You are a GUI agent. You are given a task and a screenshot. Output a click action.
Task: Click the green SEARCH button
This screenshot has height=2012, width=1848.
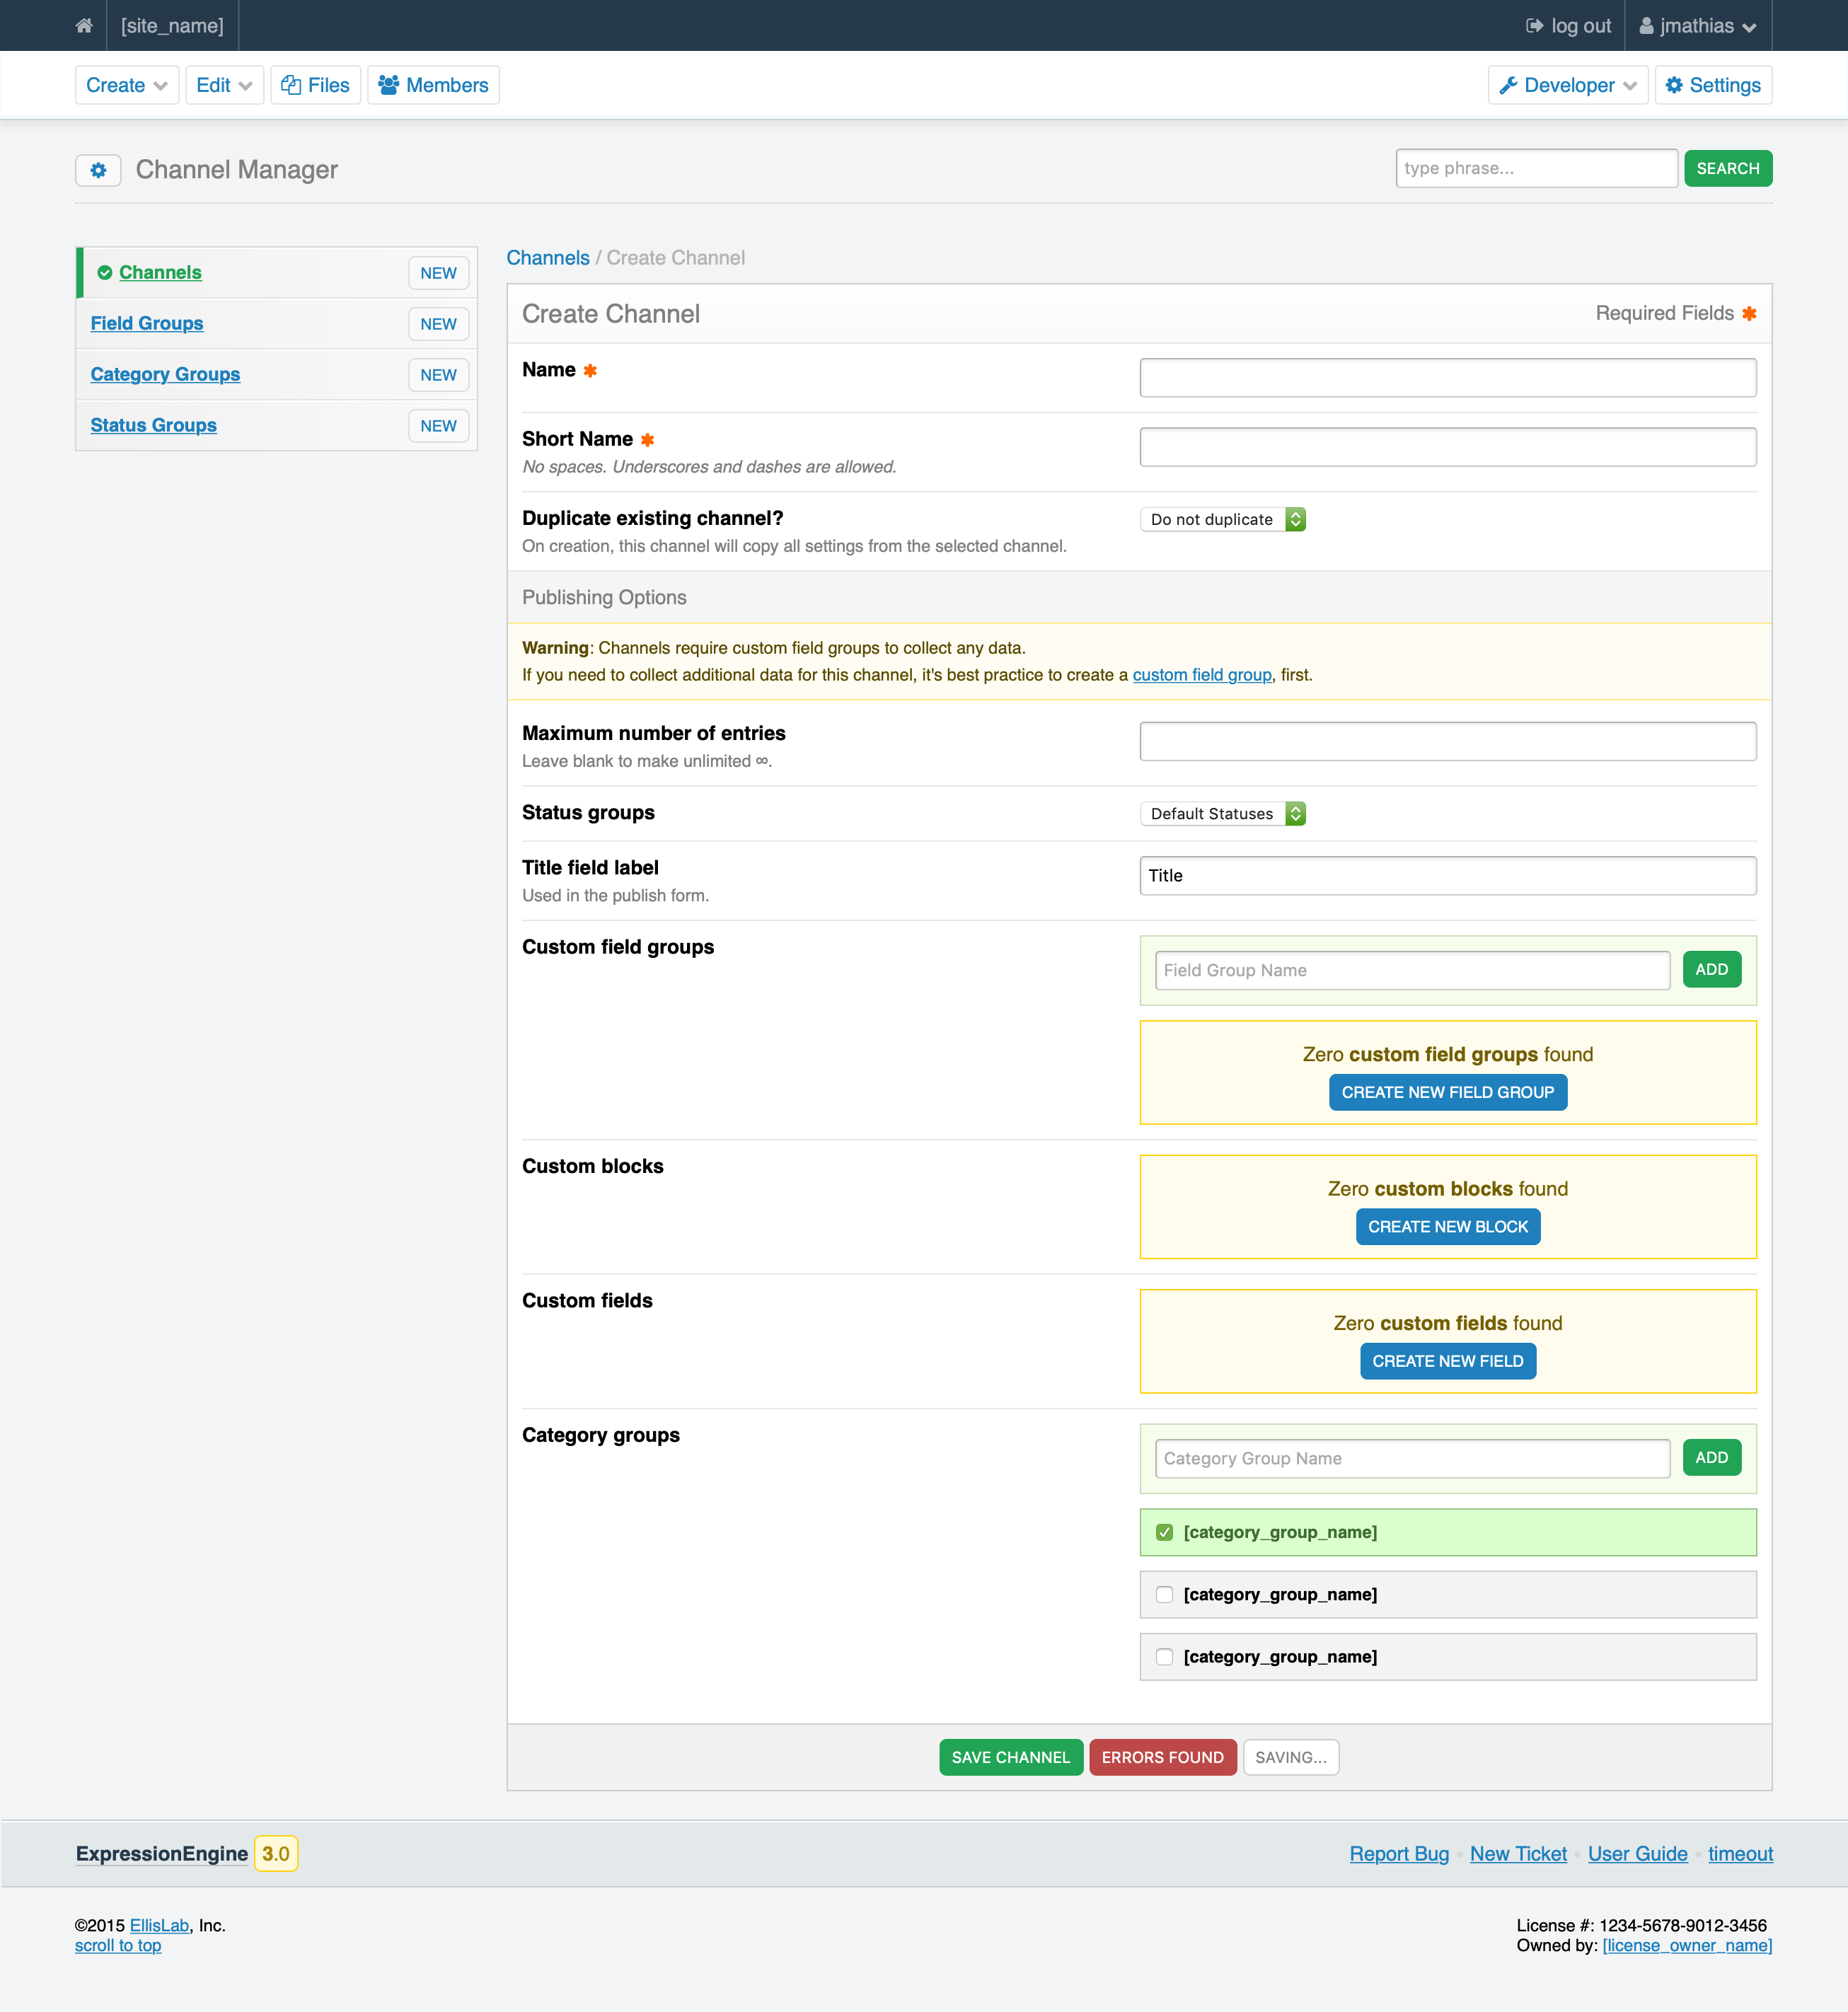[1728, 168]
